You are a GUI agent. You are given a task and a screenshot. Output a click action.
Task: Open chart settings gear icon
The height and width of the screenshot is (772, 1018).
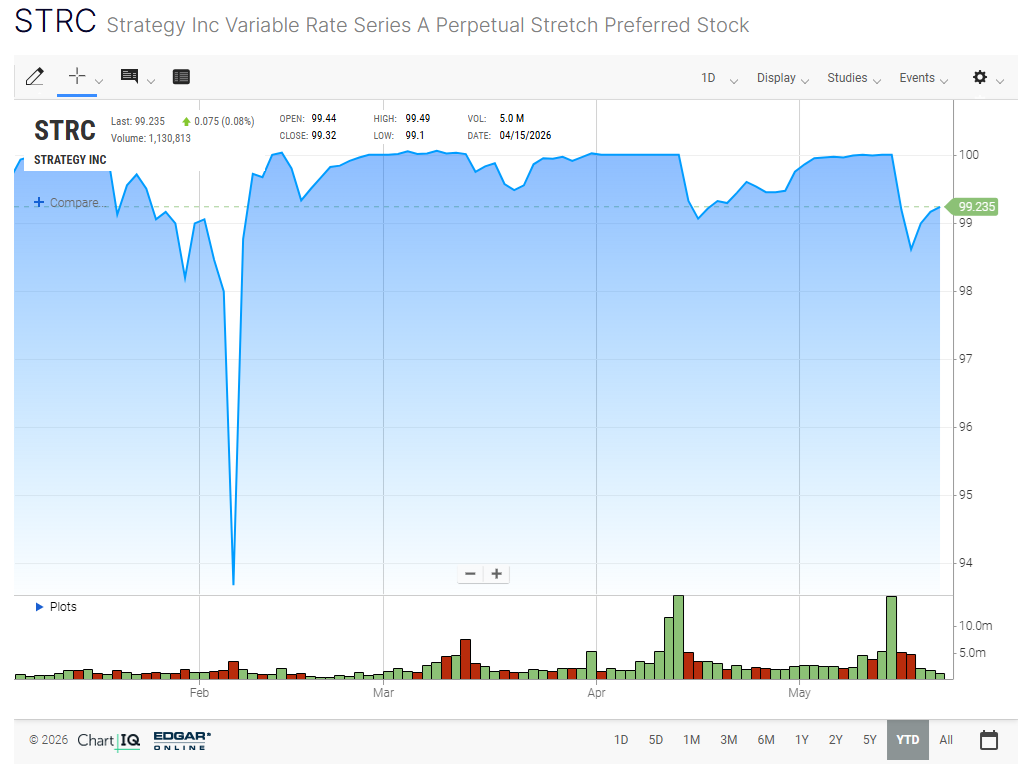pyautogui.click(x=980, y=77)
